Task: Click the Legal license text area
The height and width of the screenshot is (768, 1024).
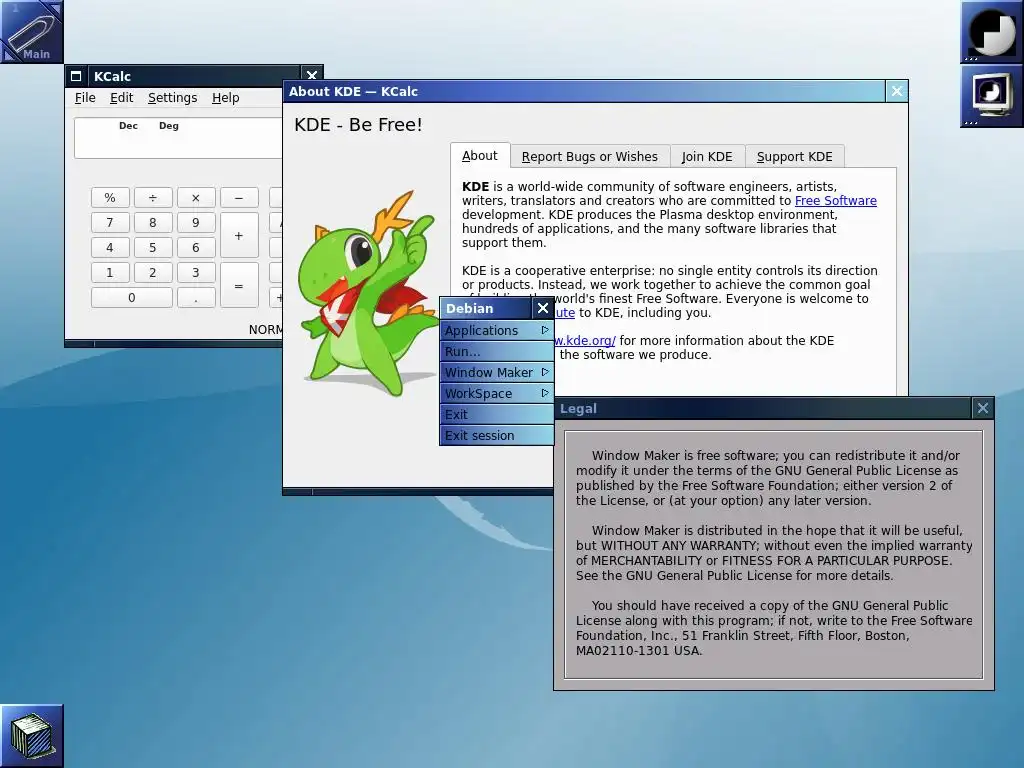Action: [x=774, y=554]
